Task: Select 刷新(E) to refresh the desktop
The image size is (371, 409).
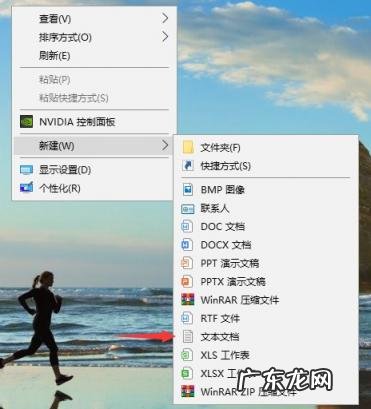Action: tap(94, 55)
